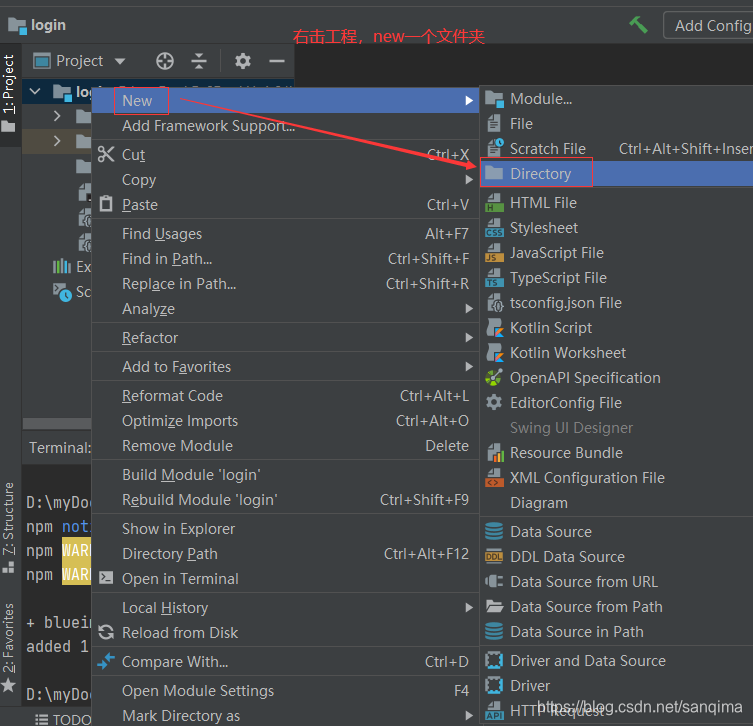
Task: Choose Directory from the New submenu
Action: click(617, 174)
